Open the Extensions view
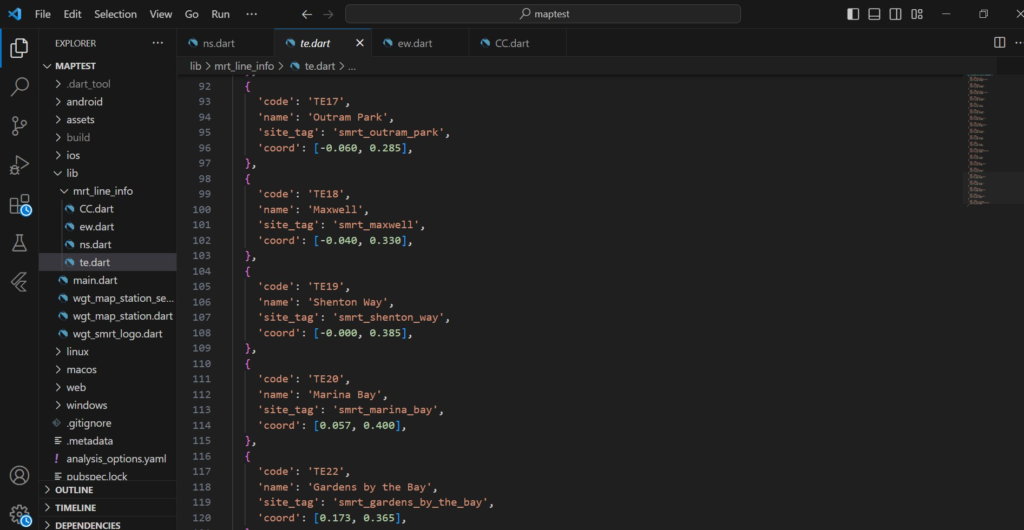This screenshot has width=1024, height=530. point(19,204)
